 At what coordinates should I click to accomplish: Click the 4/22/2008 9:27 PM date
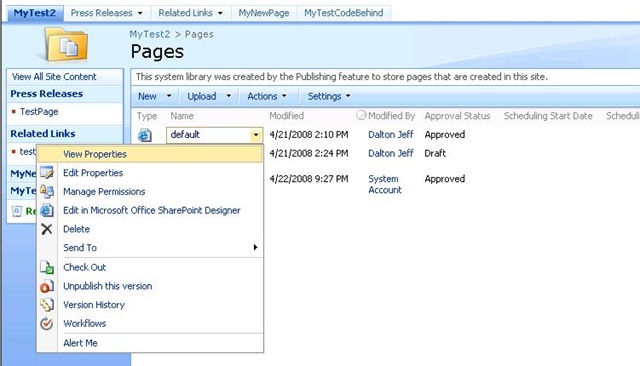[x=309, y=179]
